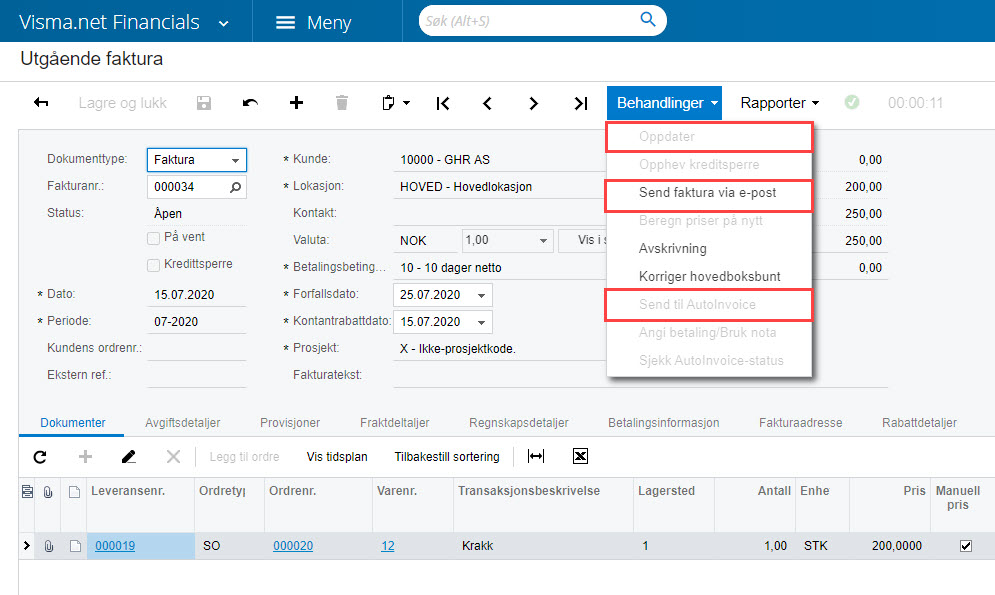Click the Krakk description cell
The image size is (995, 595).
coord(543,546)
